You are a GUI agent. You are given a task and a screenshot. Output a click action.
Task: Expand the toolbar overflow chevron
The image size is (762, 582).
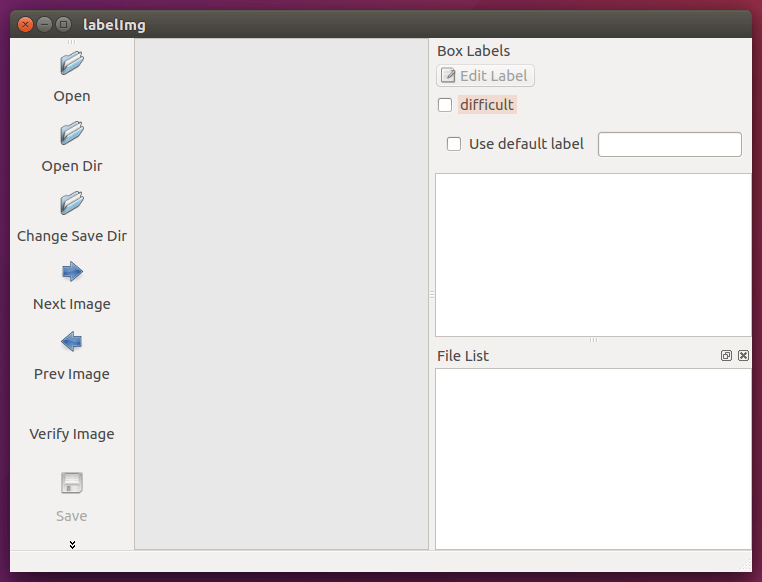click(72, 544)
